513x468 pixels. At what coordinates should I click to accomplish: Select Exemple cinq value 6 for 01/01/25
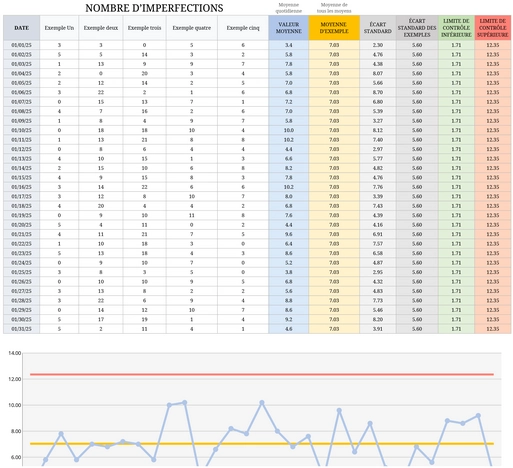coord(243,45)
